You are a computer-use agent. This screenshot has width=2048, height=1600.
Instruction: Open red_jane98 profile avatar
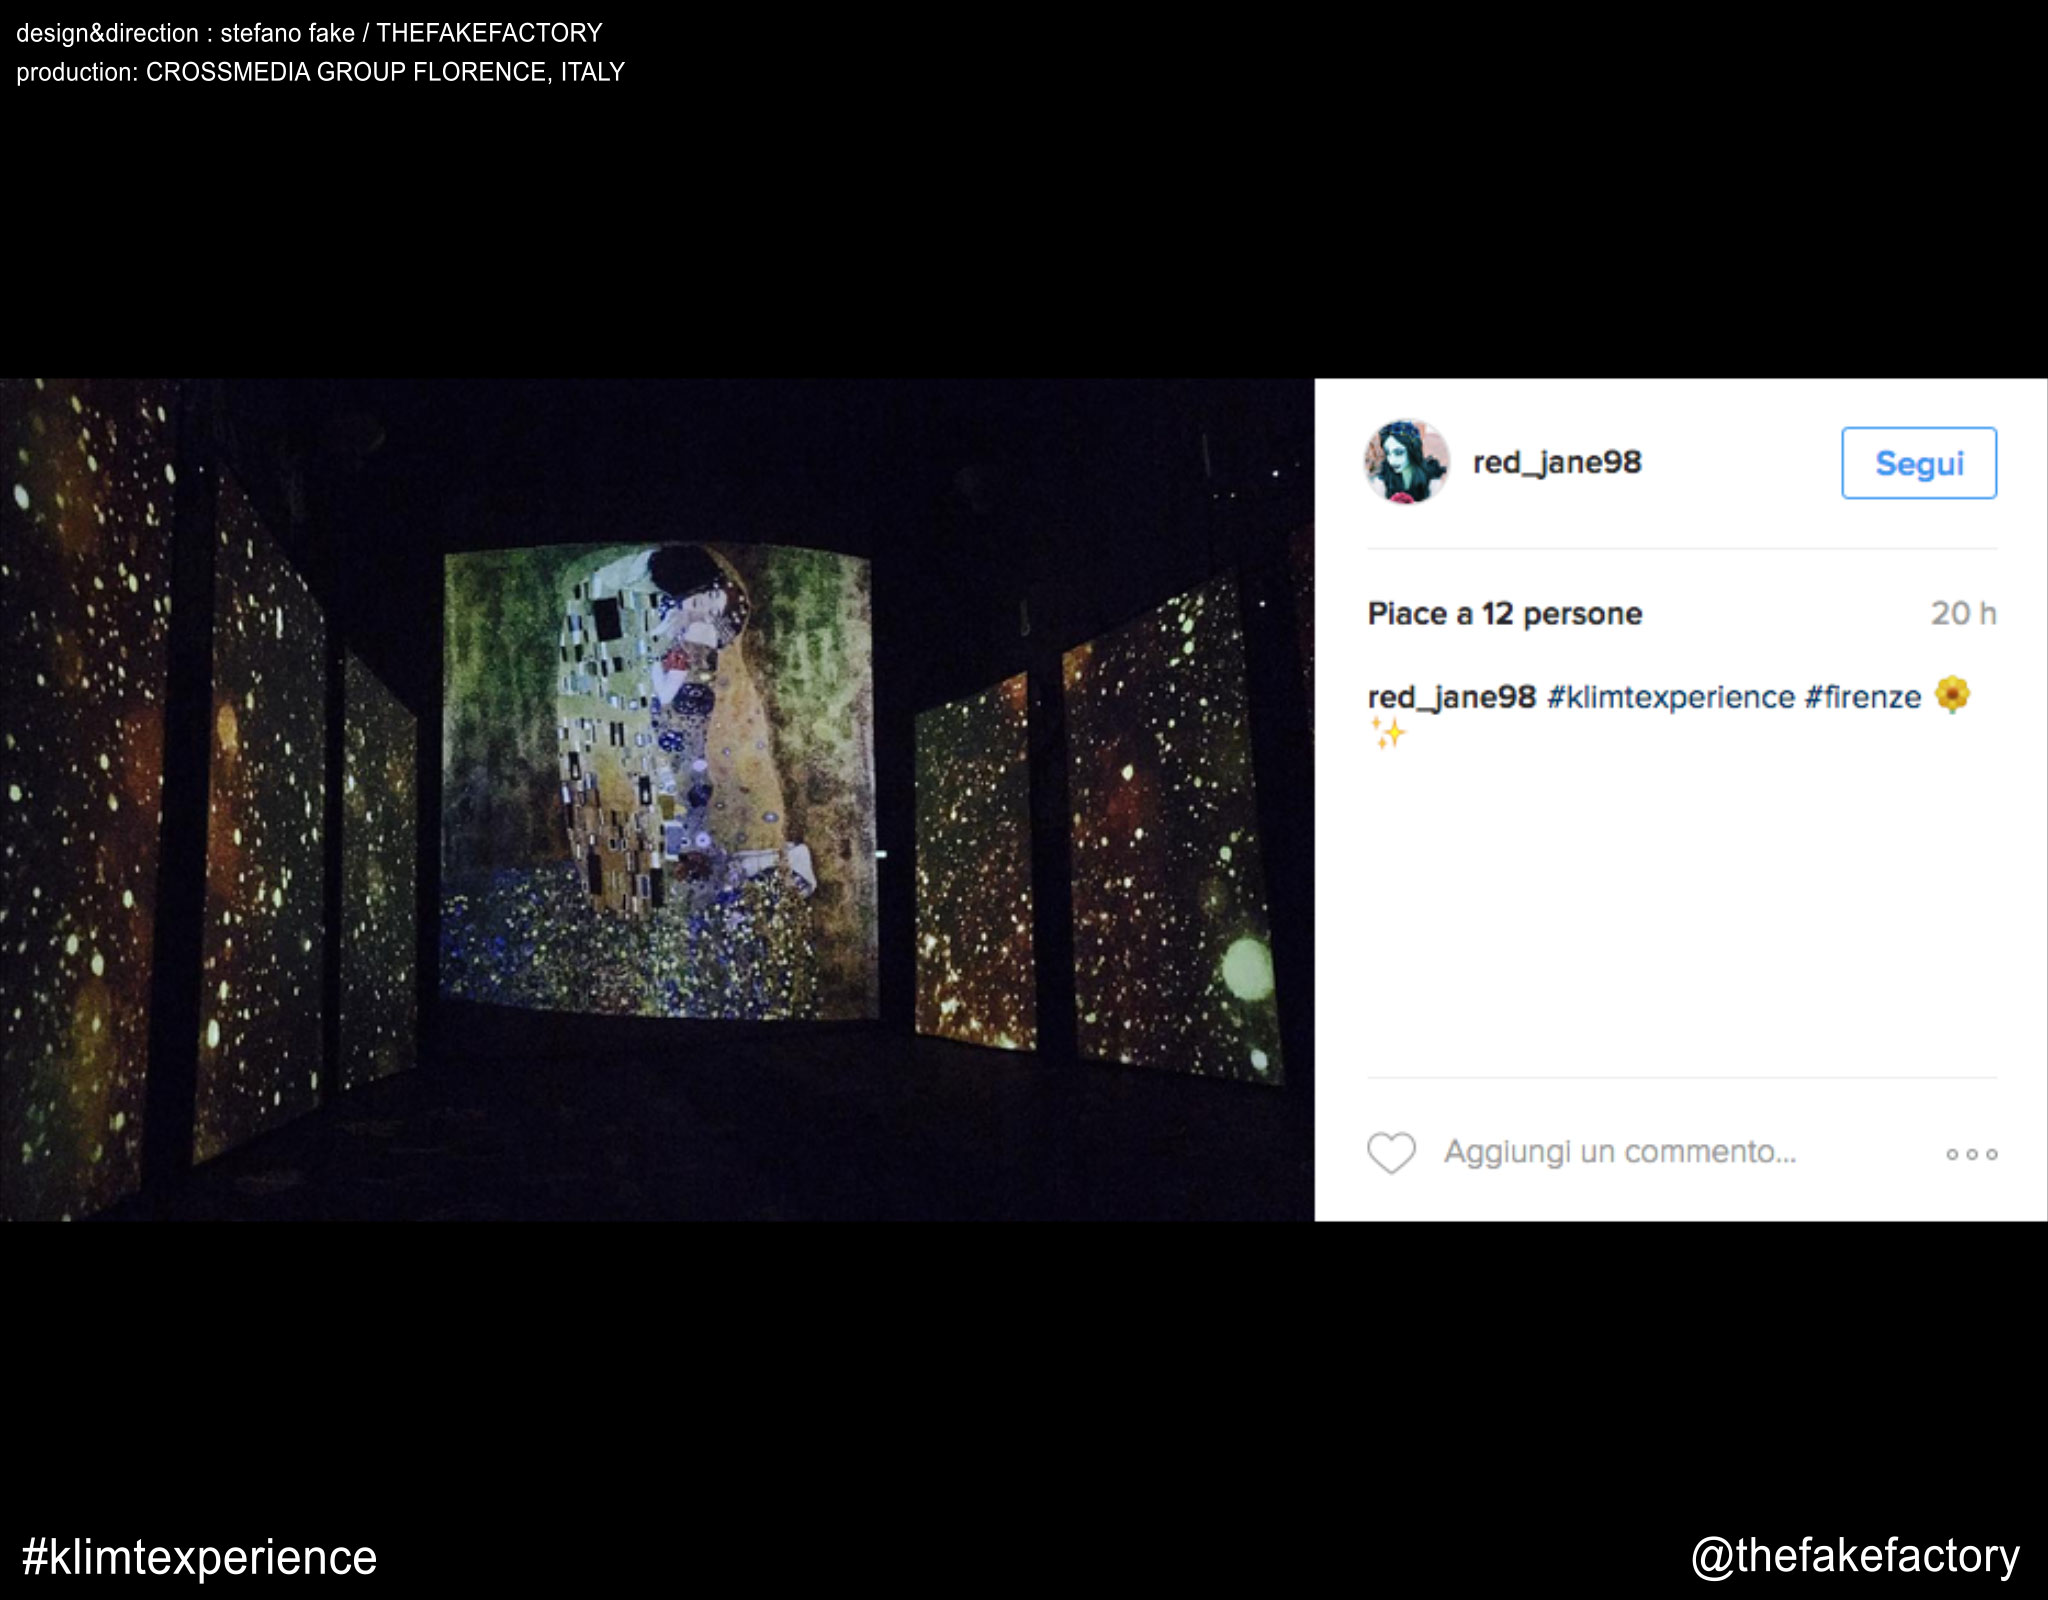pos(1407,462)
